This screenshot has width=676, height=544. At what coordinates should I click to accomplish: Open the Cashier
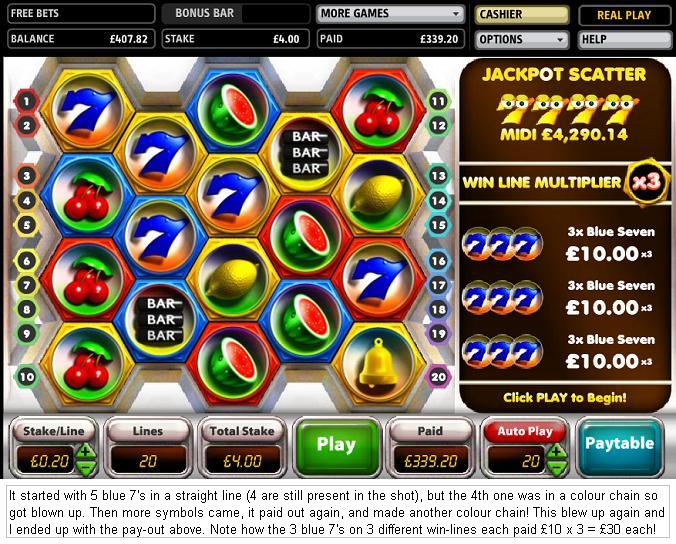tap(521, 15)
